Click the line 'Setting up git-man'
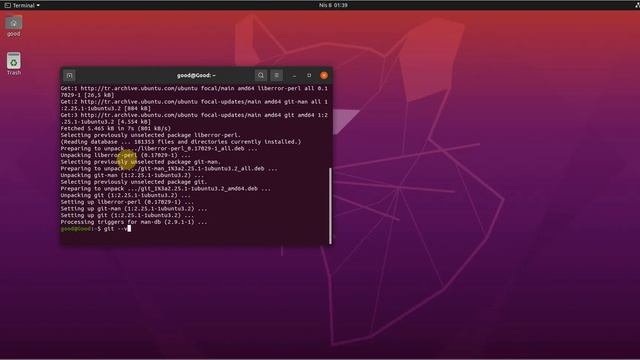Screen dimensions: 640x360 pos(134,209)
